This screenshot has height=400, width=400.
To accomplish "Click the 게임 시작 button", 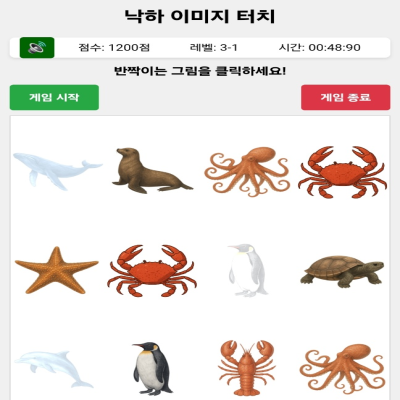I will click(x=54, y=97).
